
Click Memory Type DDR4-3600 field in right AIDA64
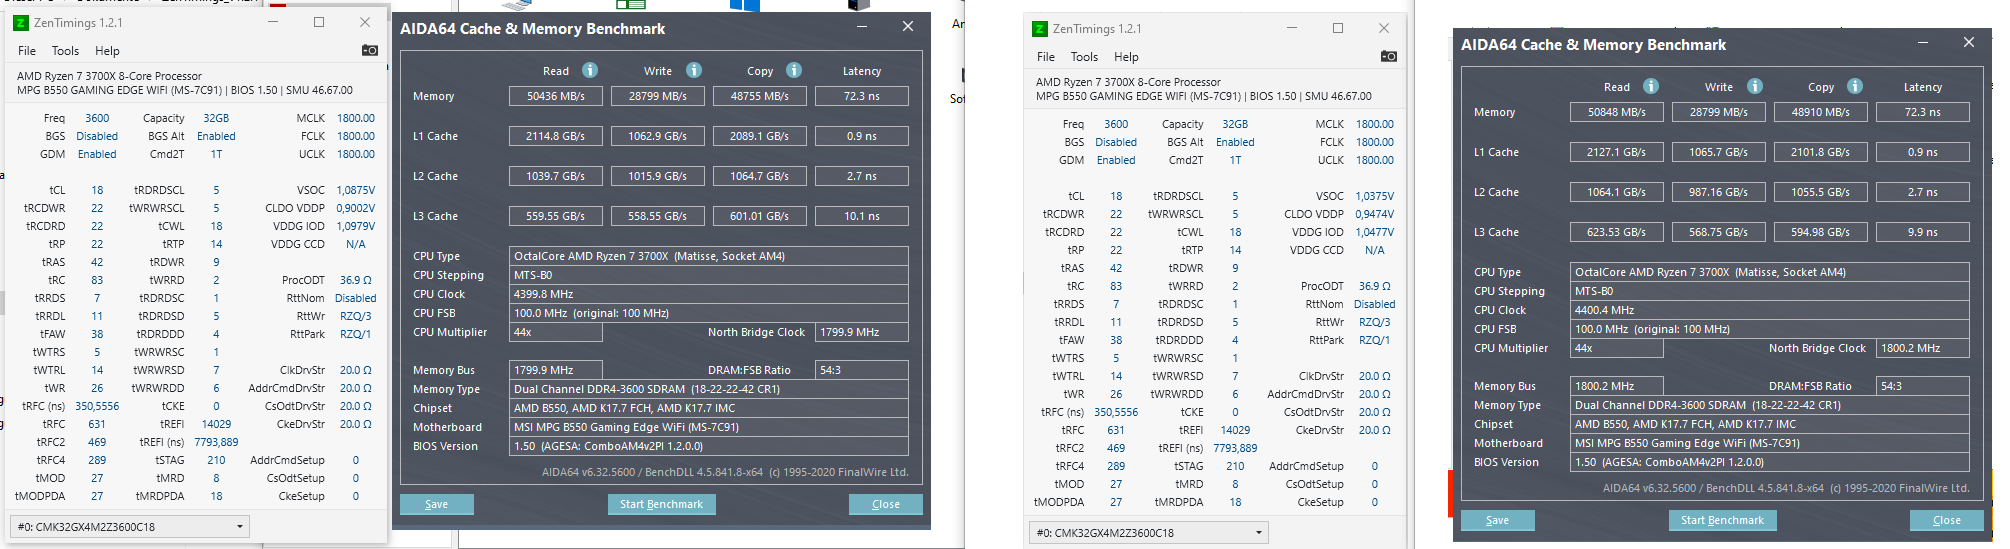point(1770,405)
